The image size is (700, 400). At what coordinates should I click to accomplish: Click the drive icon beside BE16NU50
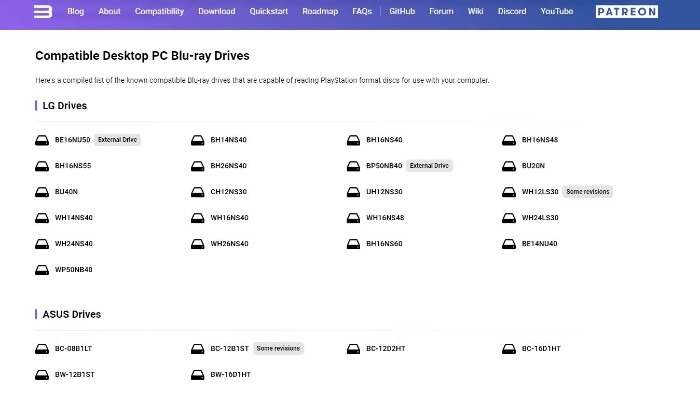tap(42, 140)
